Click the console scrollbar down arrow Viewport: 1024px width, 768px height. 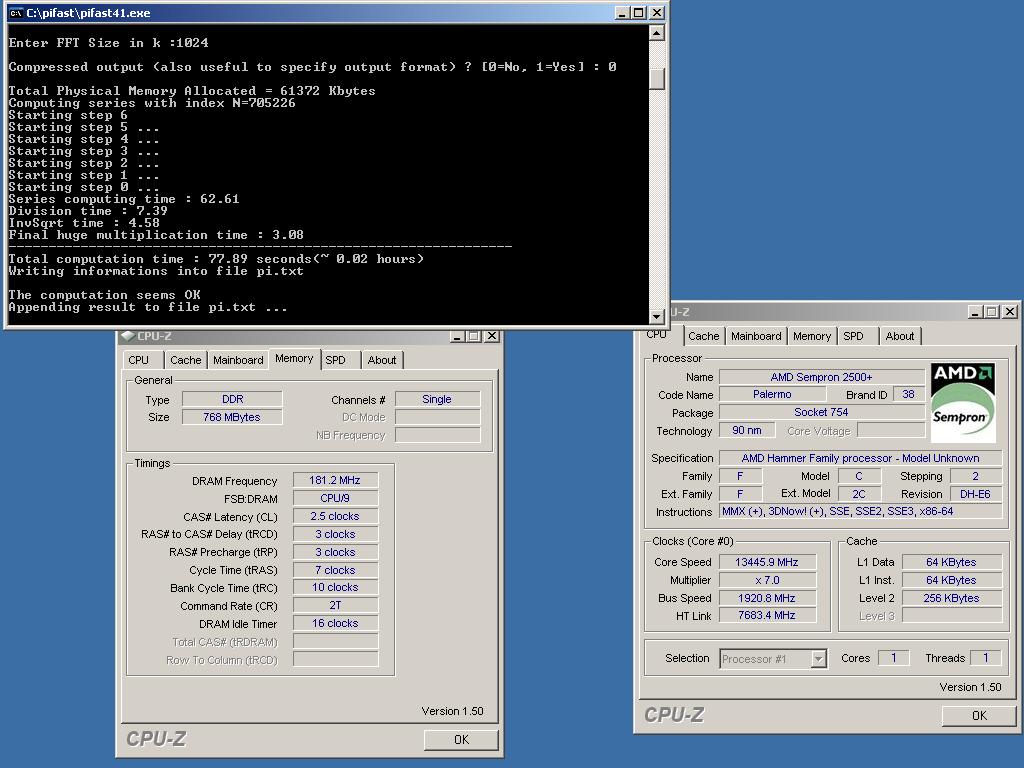(x=657, y=316)
